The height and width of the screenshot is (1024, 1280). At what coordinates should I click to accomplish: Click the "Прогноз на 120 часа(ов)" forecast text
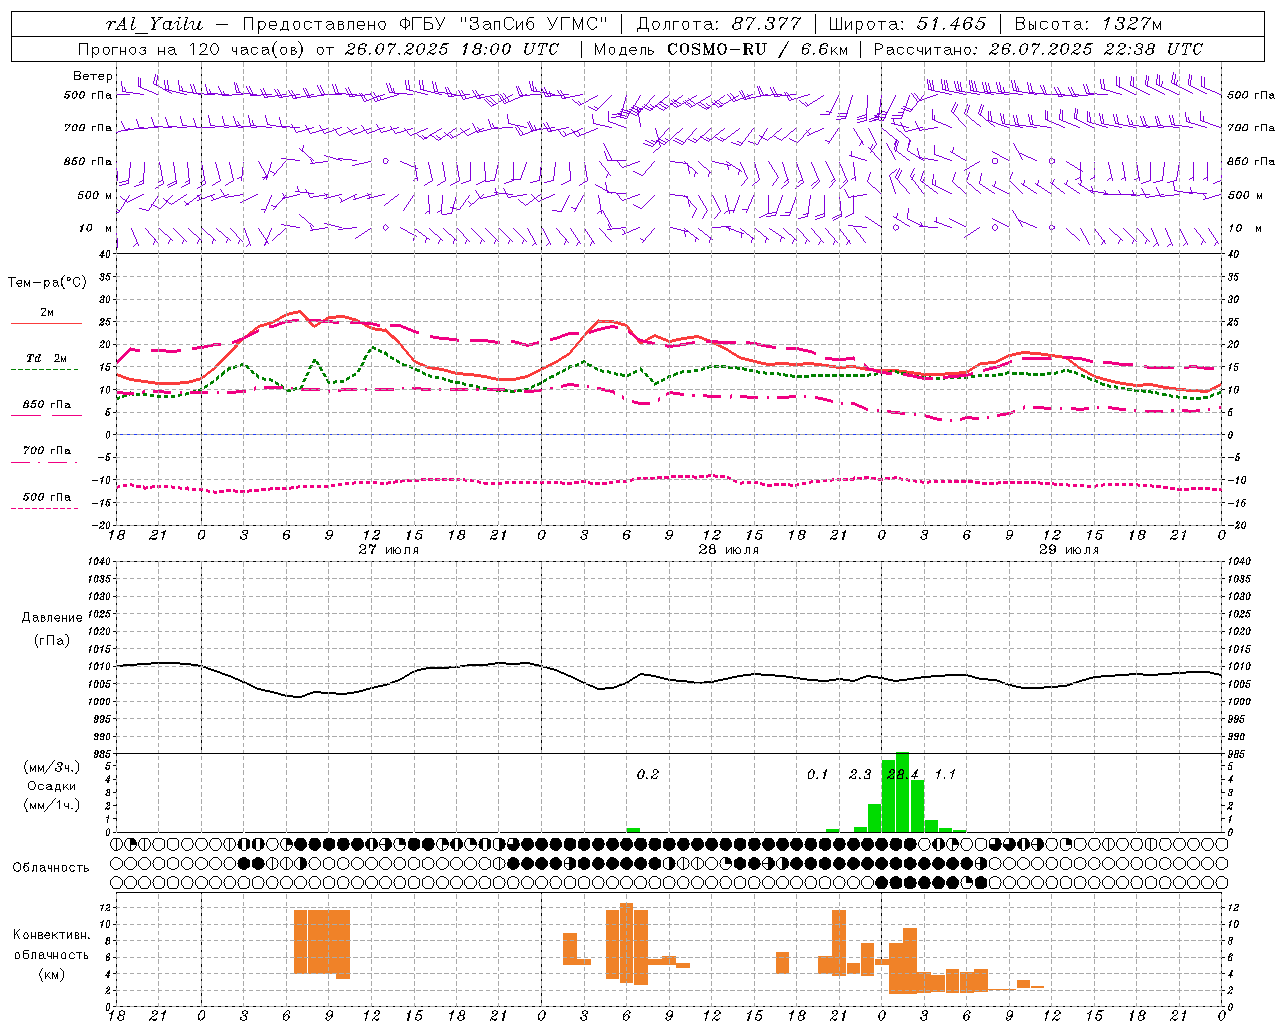(193, 49)
